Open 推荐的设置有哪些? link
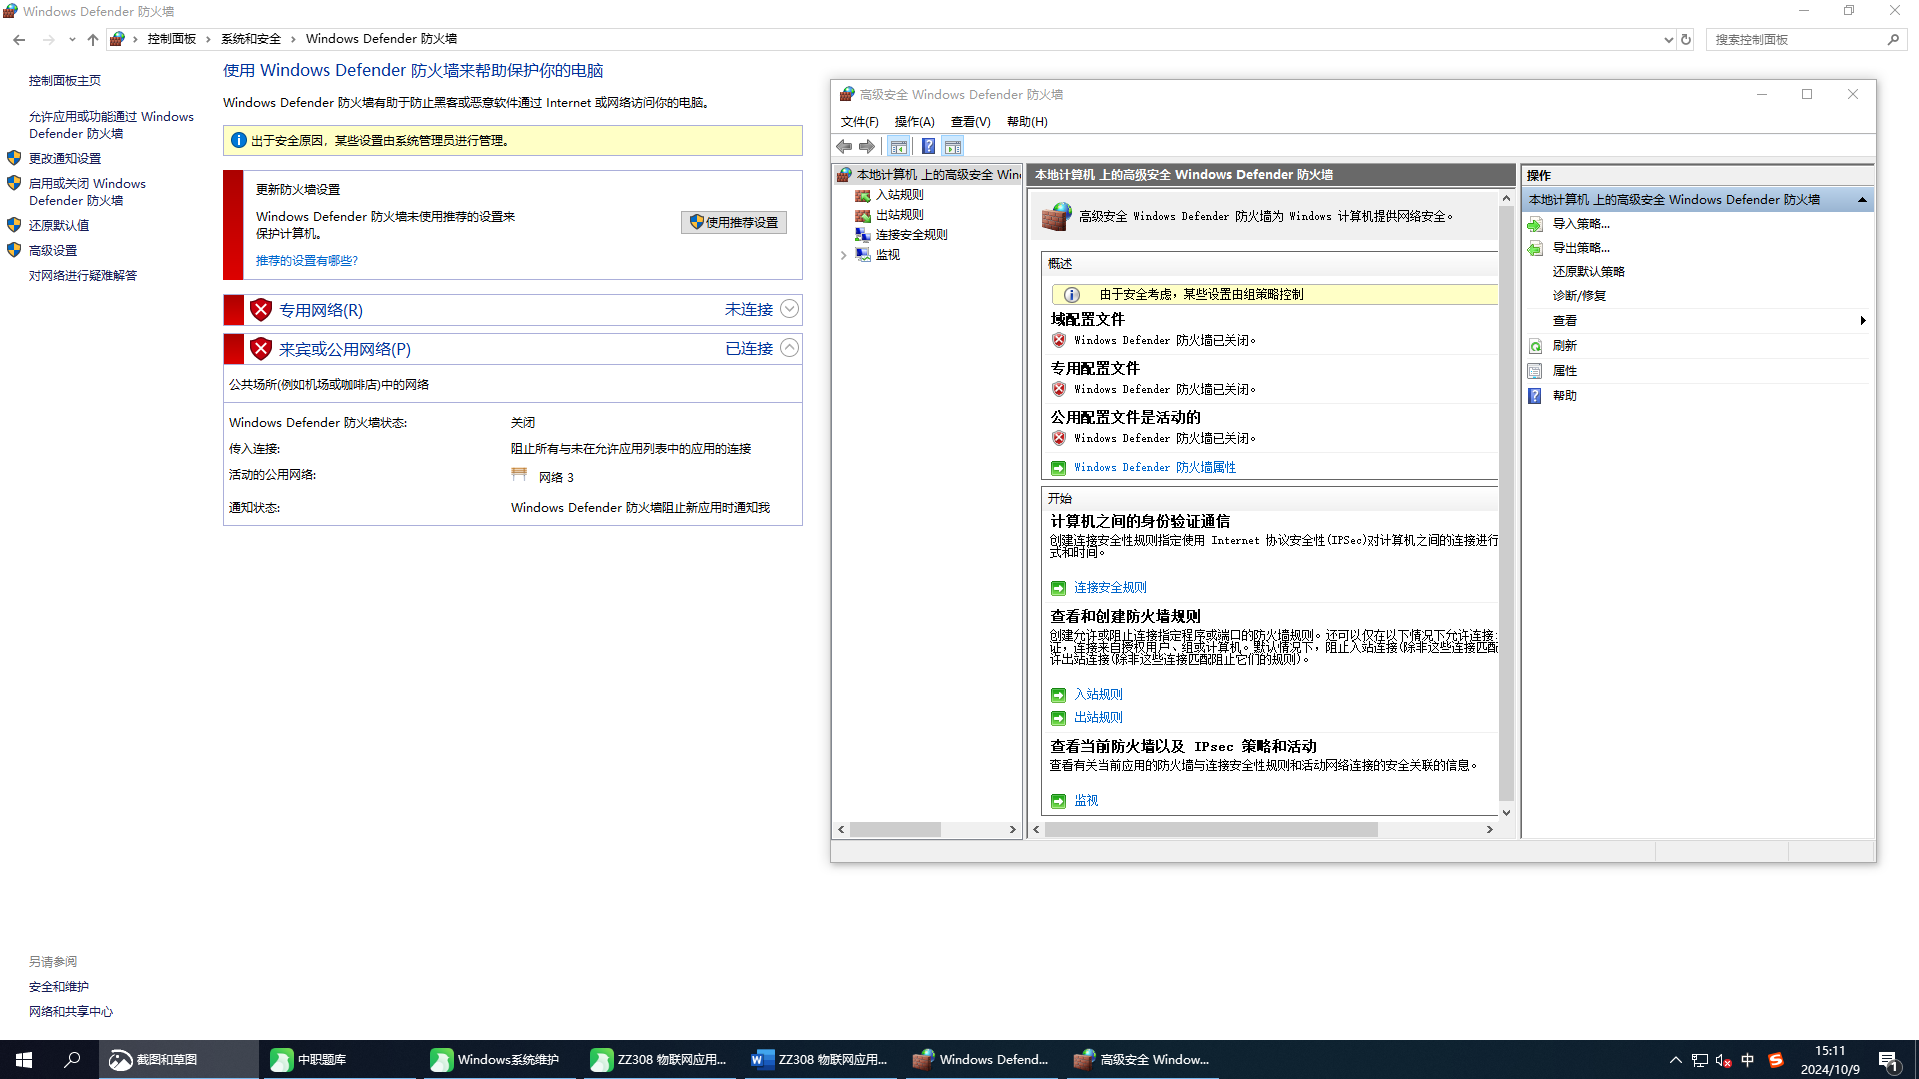Screen dimensions: 1919x1079 (306, 261)
